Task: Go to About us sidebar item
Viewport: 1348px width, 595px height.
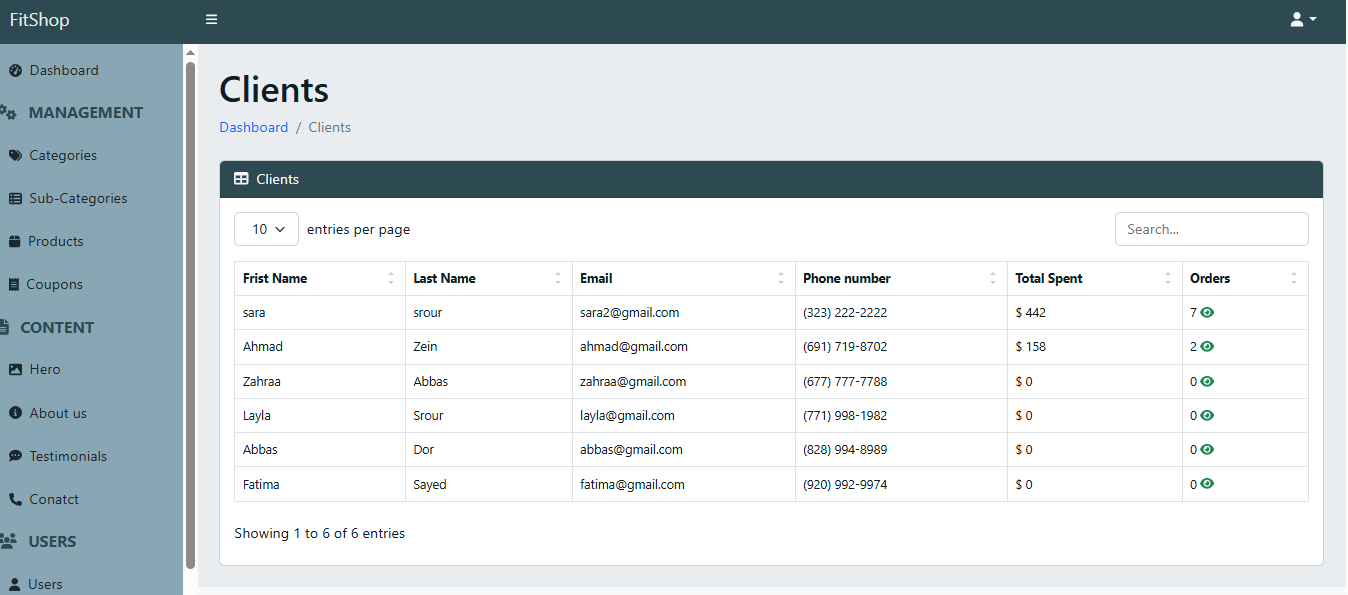Action: pyautogui.click(x=58, y=414)
